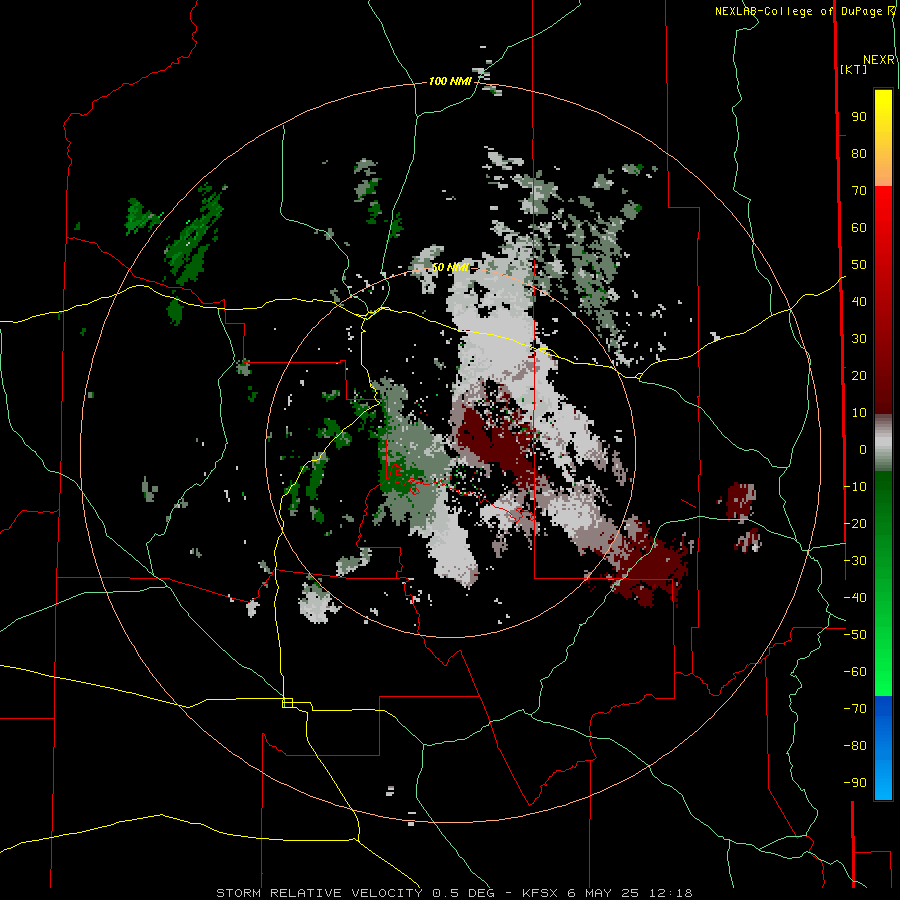
Task: Click the 70 value on velocity scale
Action: (x=859, y=191)
